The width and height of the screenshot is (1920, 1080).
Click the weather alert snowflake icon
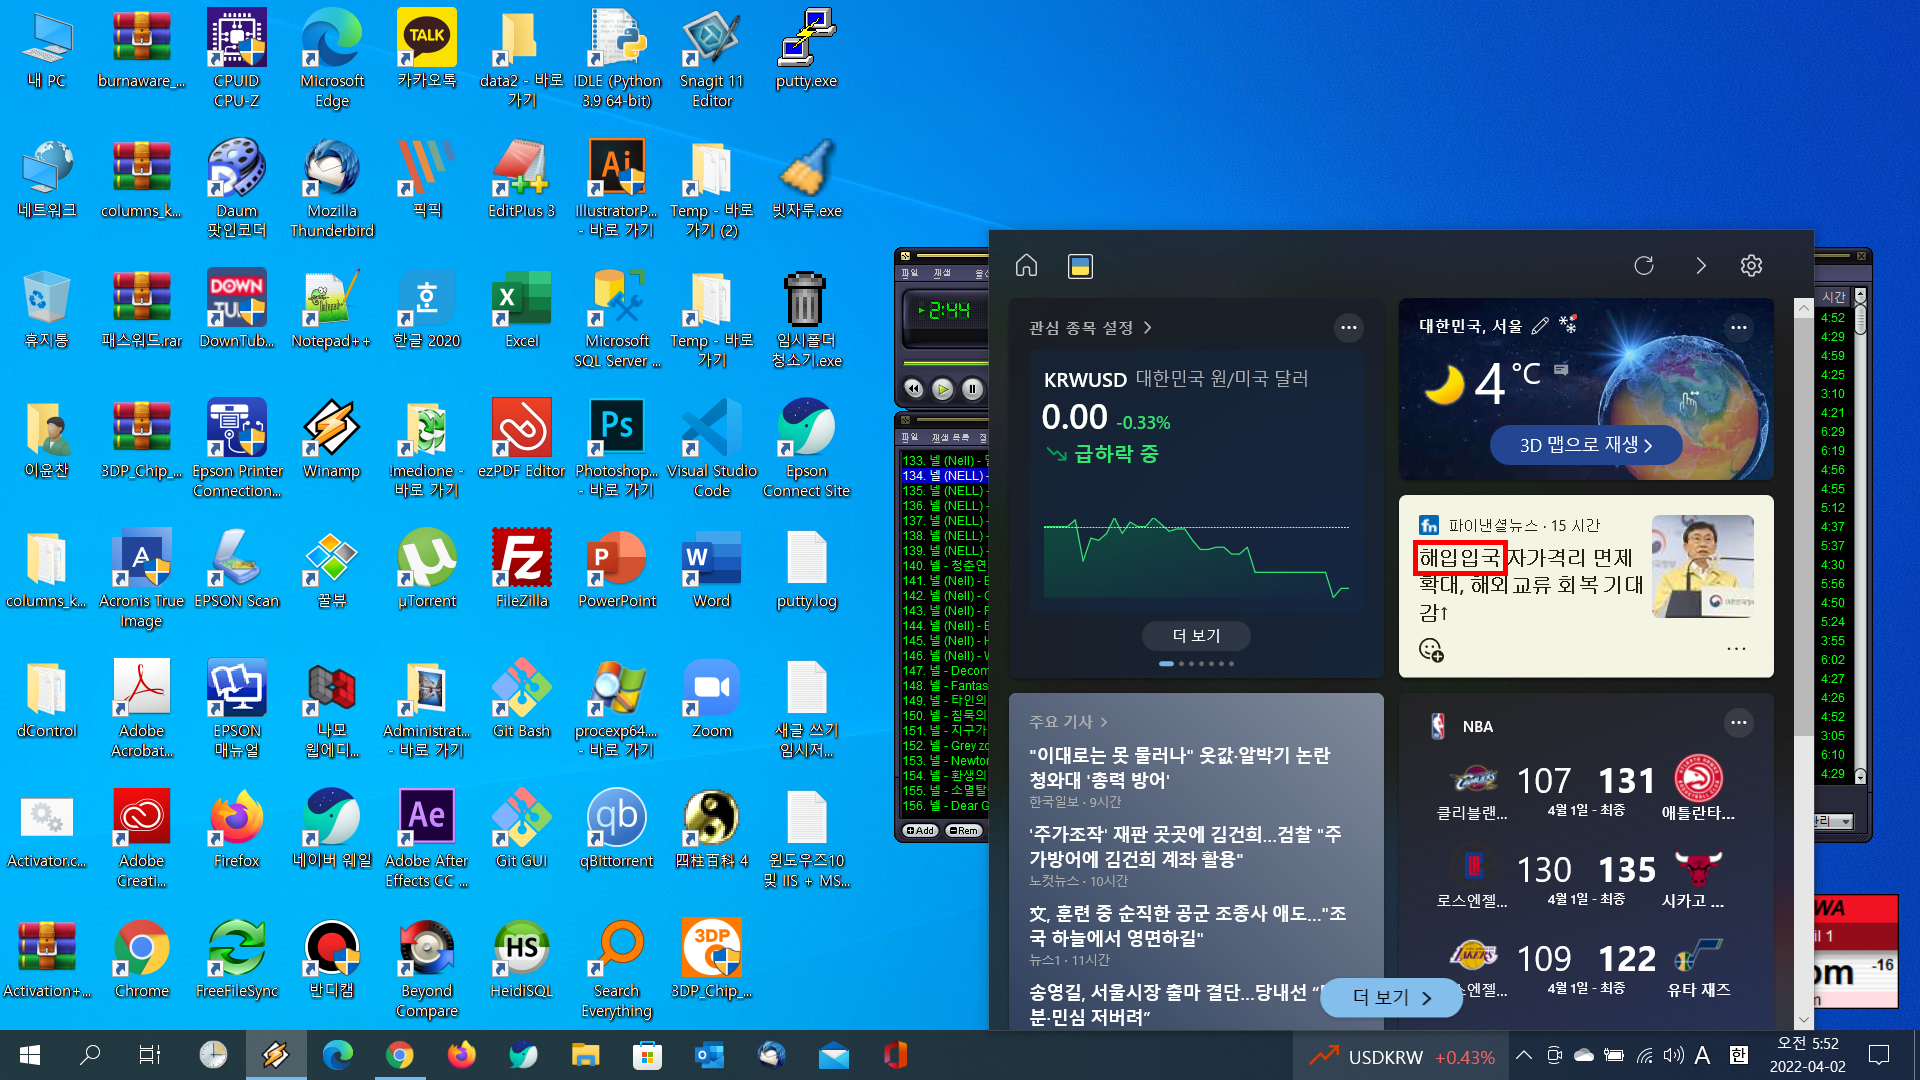pos(1567,324)
